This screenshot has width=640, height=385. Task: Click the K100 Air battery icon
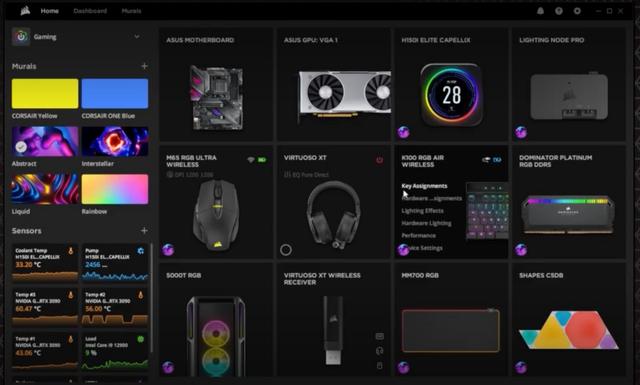click(497, 160)
